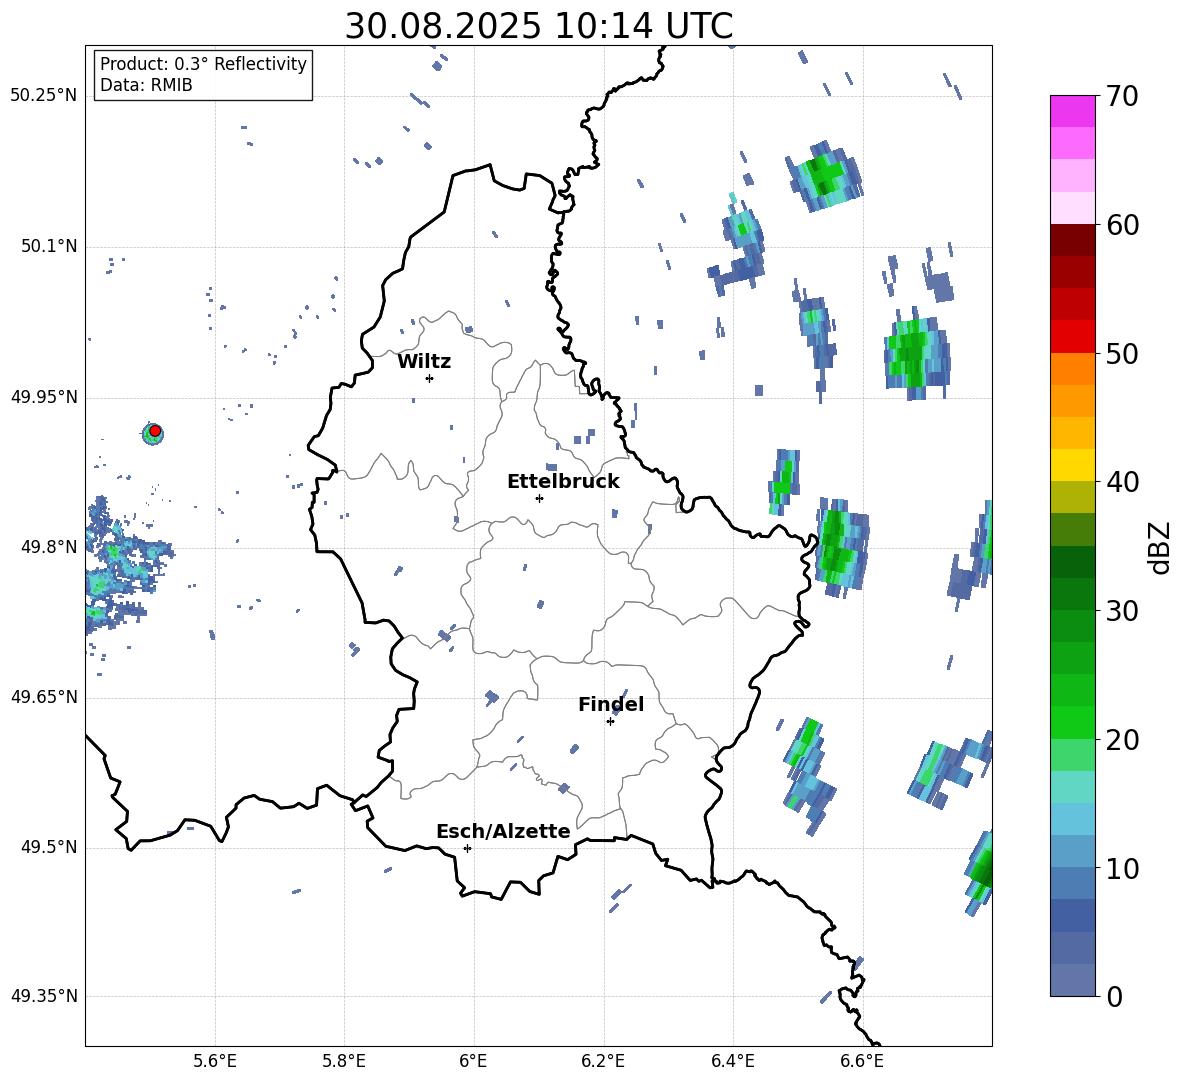Viewport: 1184px width, 1081px height.
Task: Click the 60 tick on the colorbar
Action: click(x=1121, y=225)
